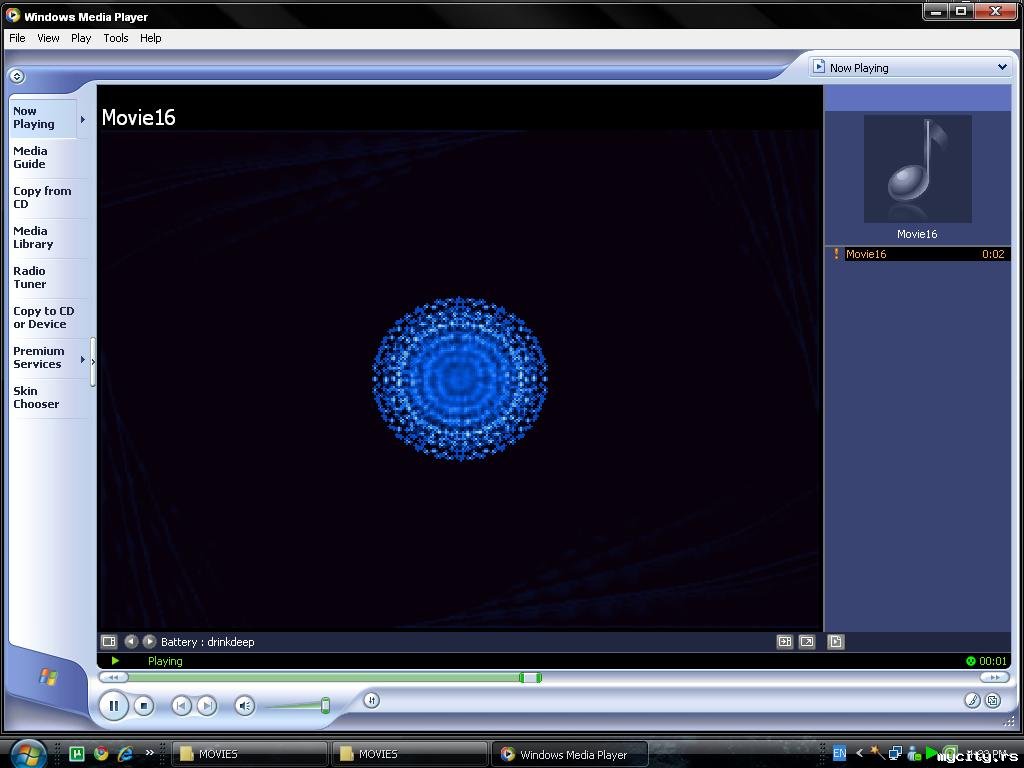Screen dimensions: 1024x768
Task: Click the fast forward button on the seek bar
Action: point(995,677)
